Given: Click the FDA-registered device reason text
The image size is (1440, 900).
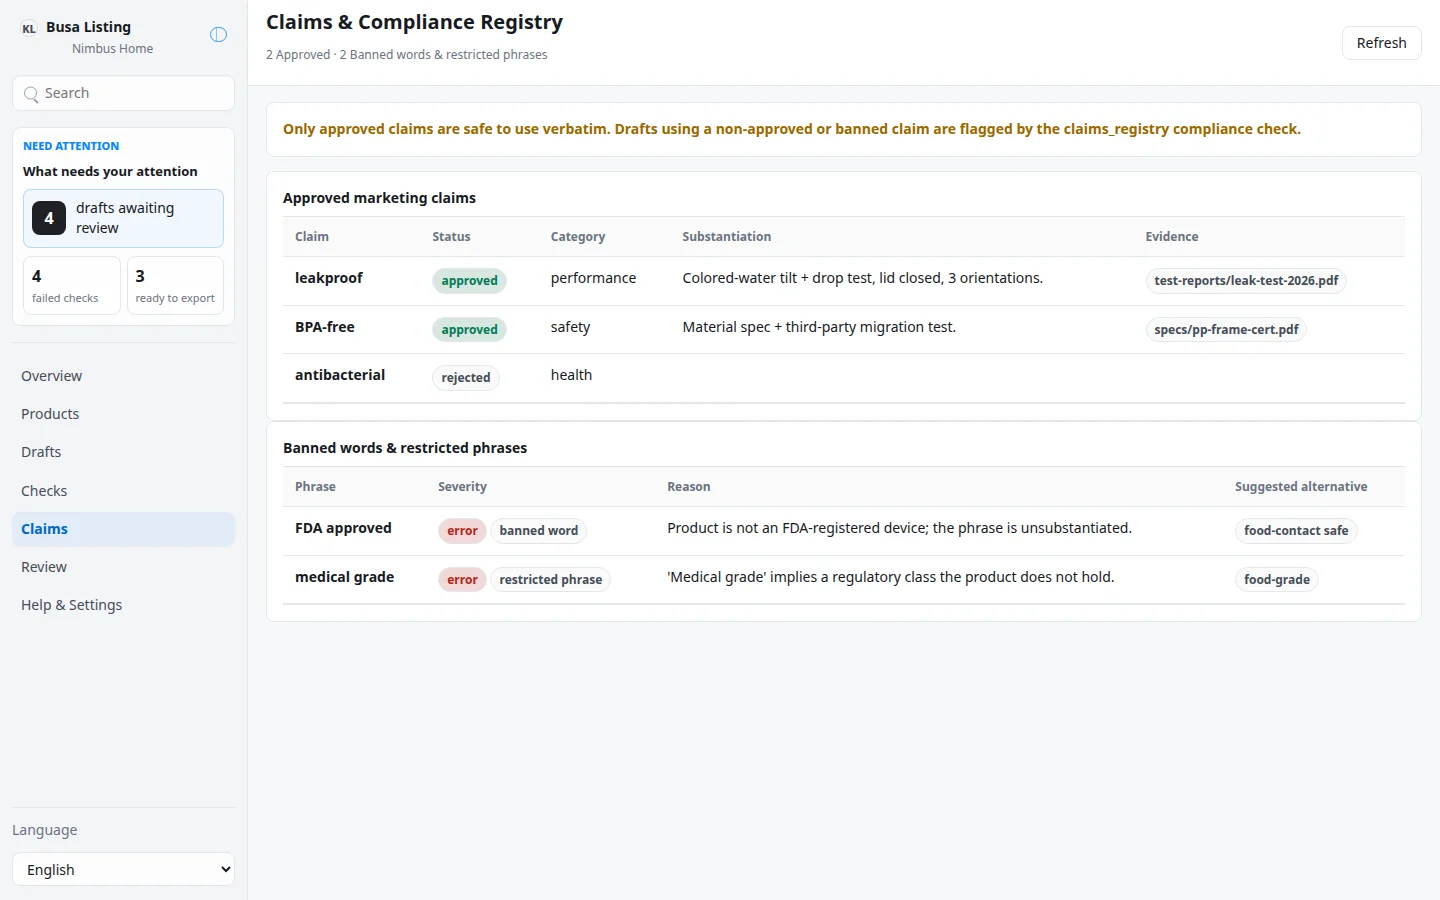Looking at the screenshot, I should [x=899, y=528].
